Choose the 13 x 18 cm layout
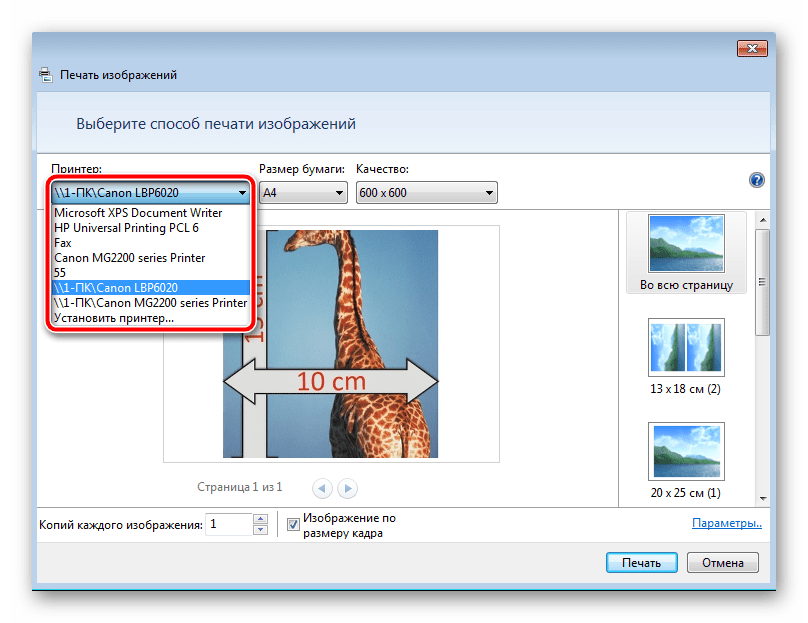 685,356
